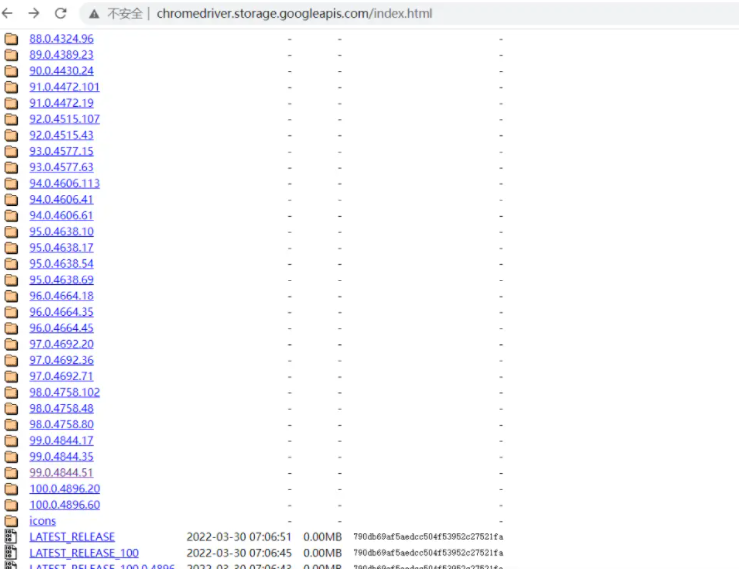Screen dimensions: 739x575
Task: Click folder icon beside 92.0.4515.107
Action: 11,119
